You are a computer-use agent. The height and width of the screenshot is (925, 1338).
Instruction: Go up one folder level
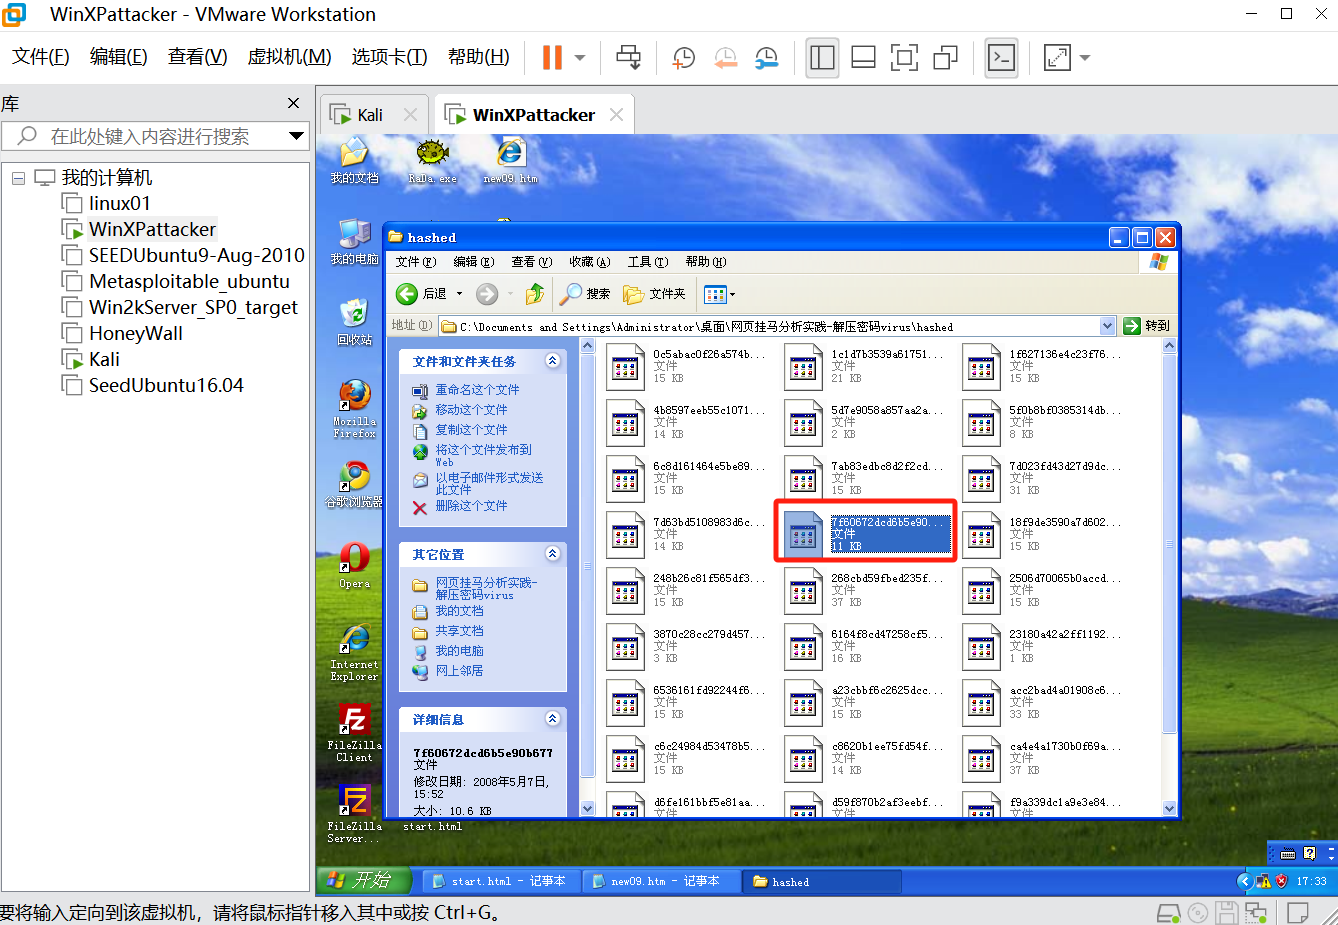click(535, 294)
